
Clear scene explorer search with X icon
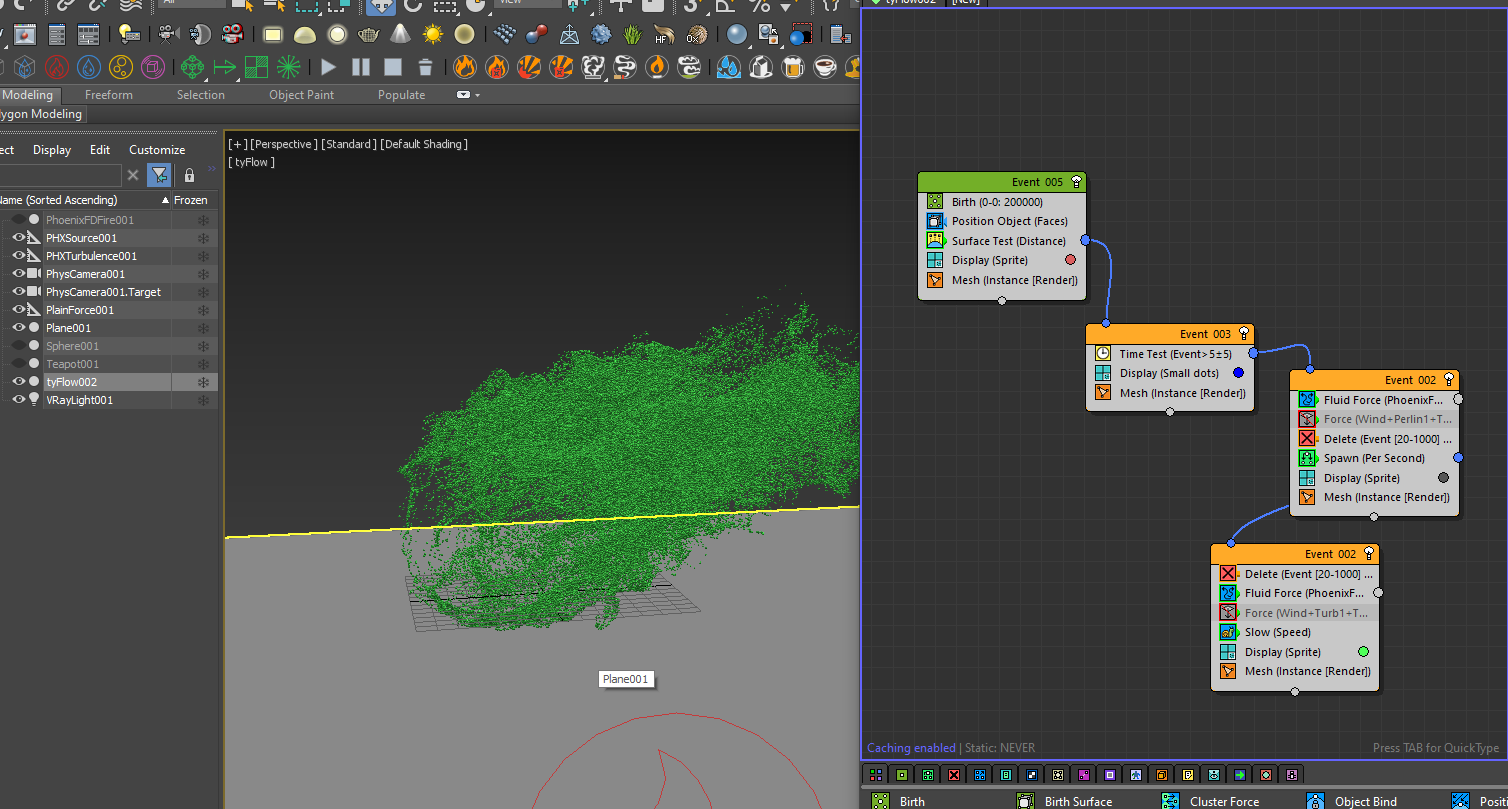[133, 175]
